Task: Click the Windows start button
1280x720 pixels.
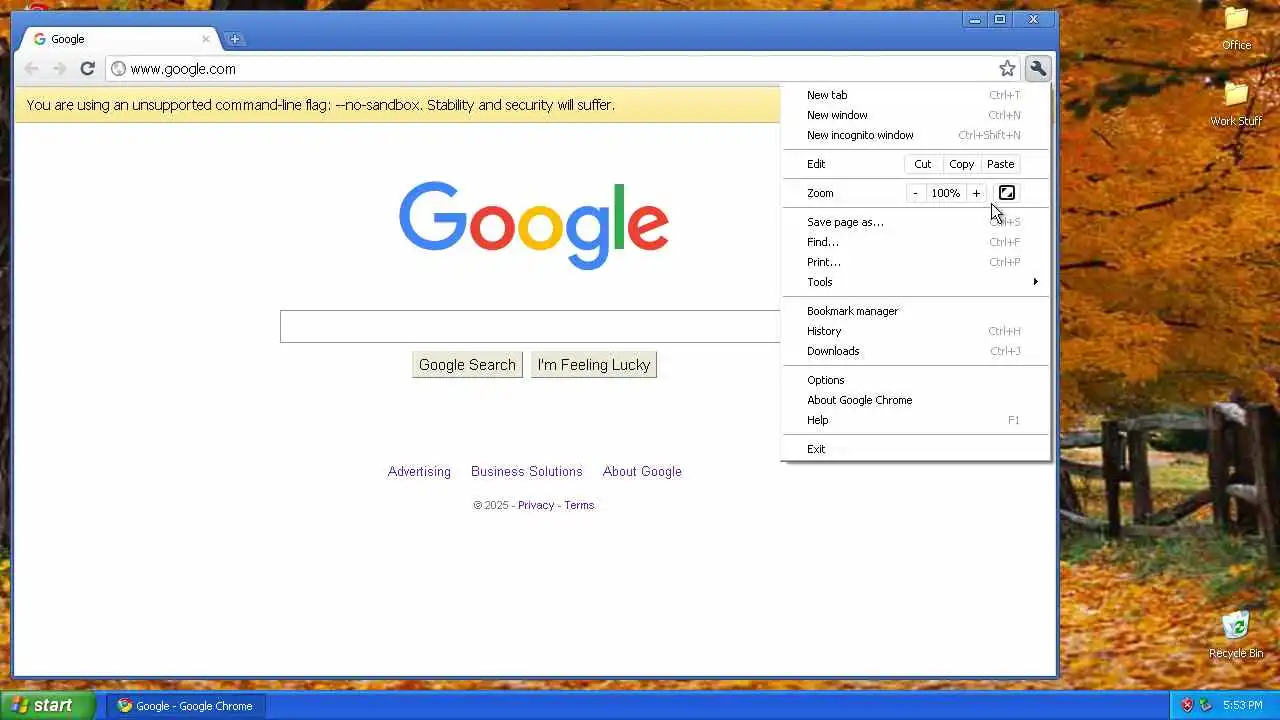Action: [x=47, y=705]
